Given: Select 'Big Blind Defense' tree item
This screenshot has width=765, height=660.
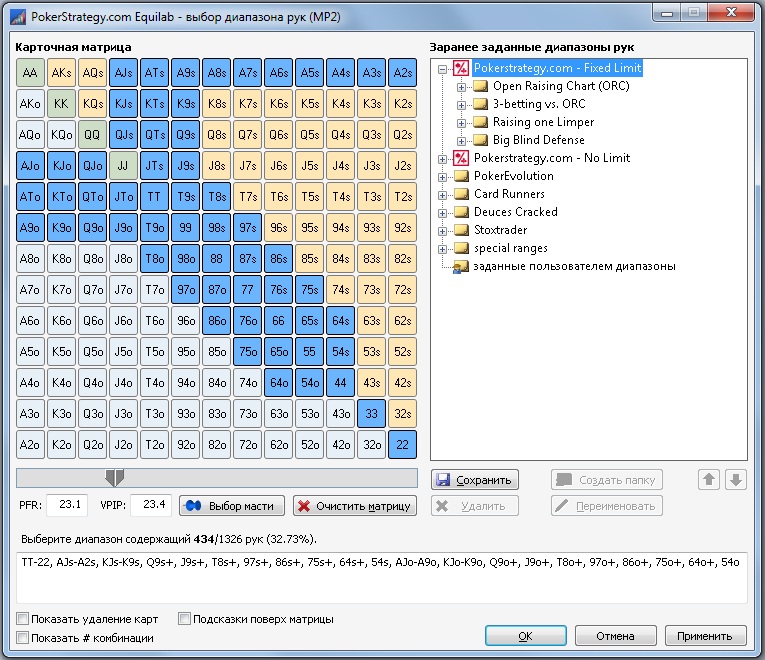Looking at the screenshot, I should [x=539, y=140].
